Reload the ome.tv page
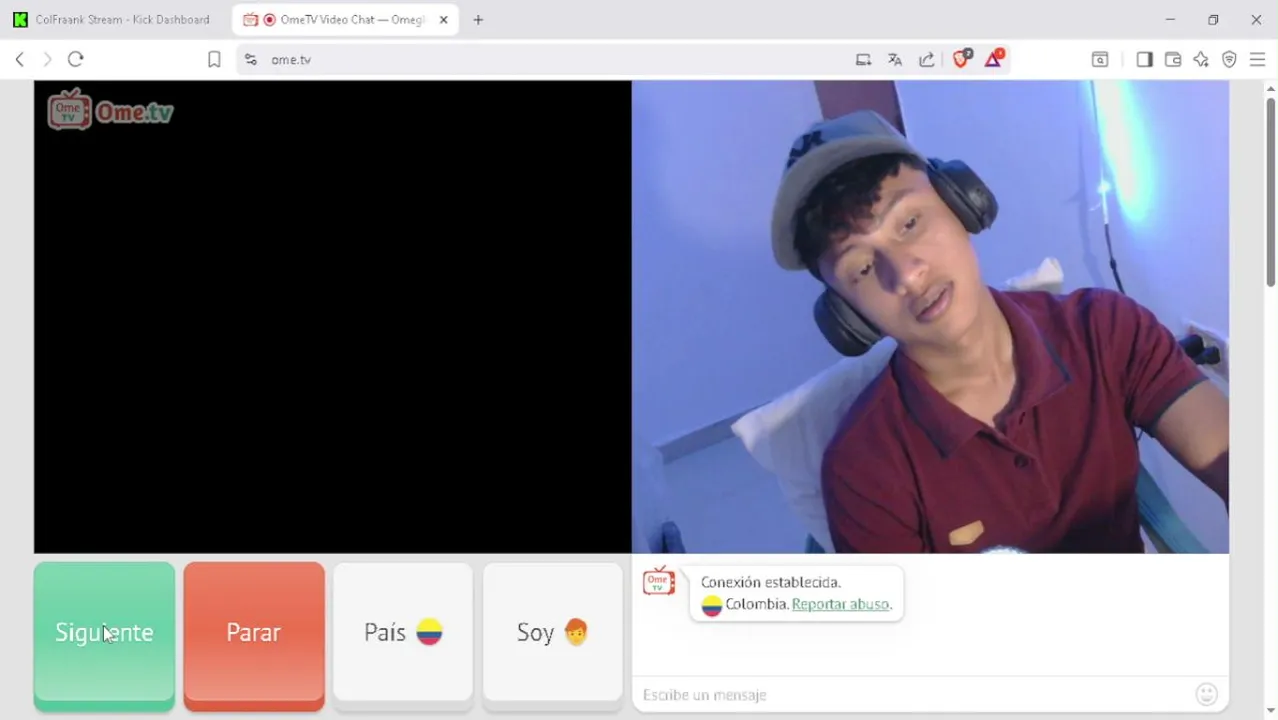Screen dimensions: 1278x720 (x=75, y=60)
